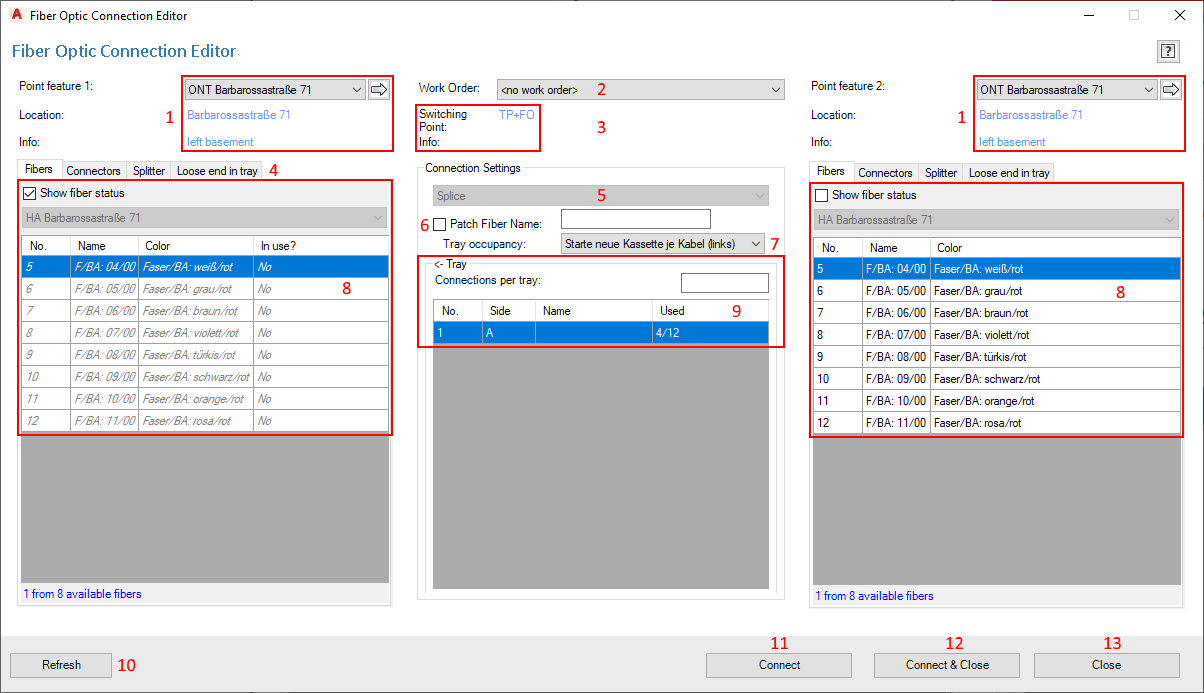Select right fiber row 11 orange/rot
1204x693 pixels.
pyautogui.click(x=997, y=401)
